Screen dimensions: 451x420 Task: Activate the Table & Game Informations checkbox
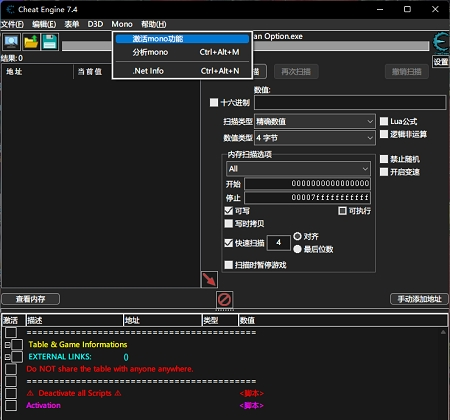point(17,345)
